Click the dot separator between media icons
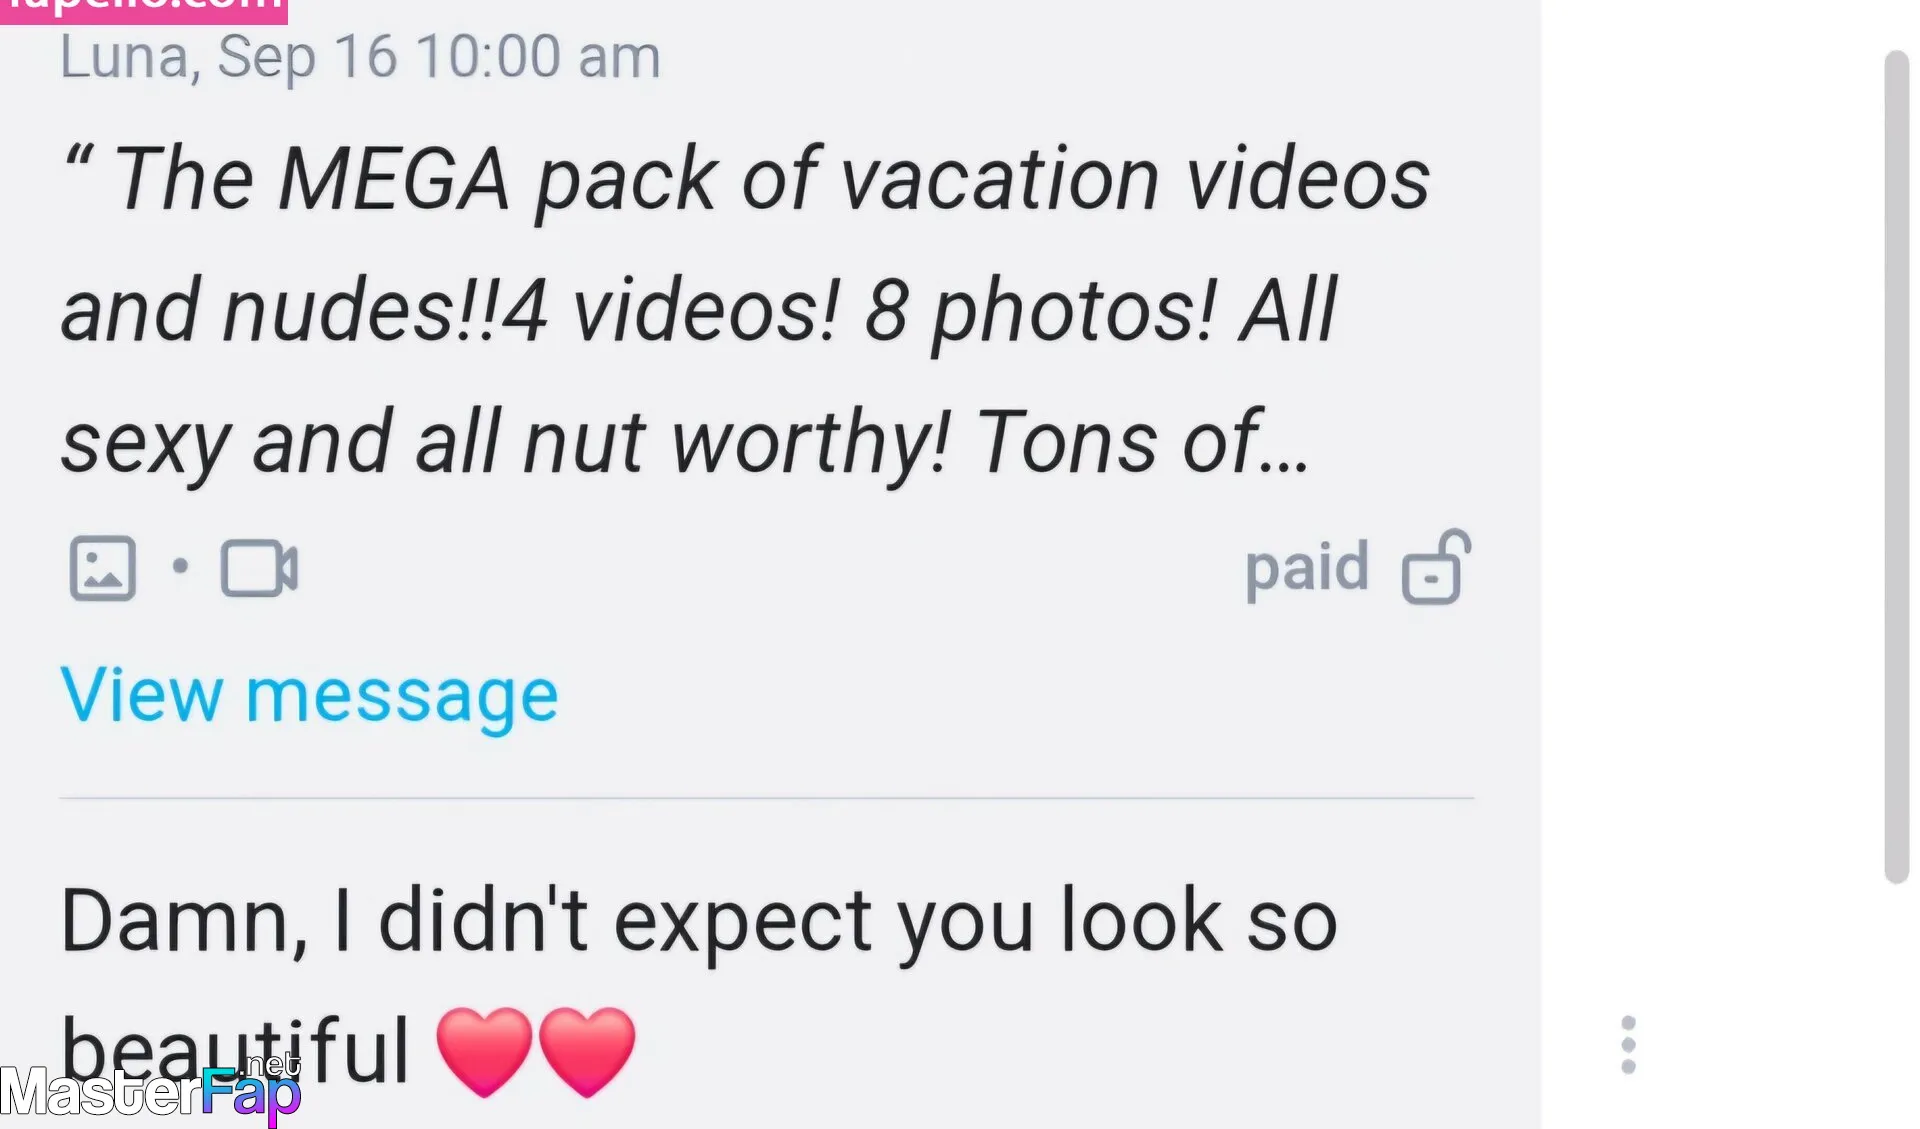 click(180, 567)
